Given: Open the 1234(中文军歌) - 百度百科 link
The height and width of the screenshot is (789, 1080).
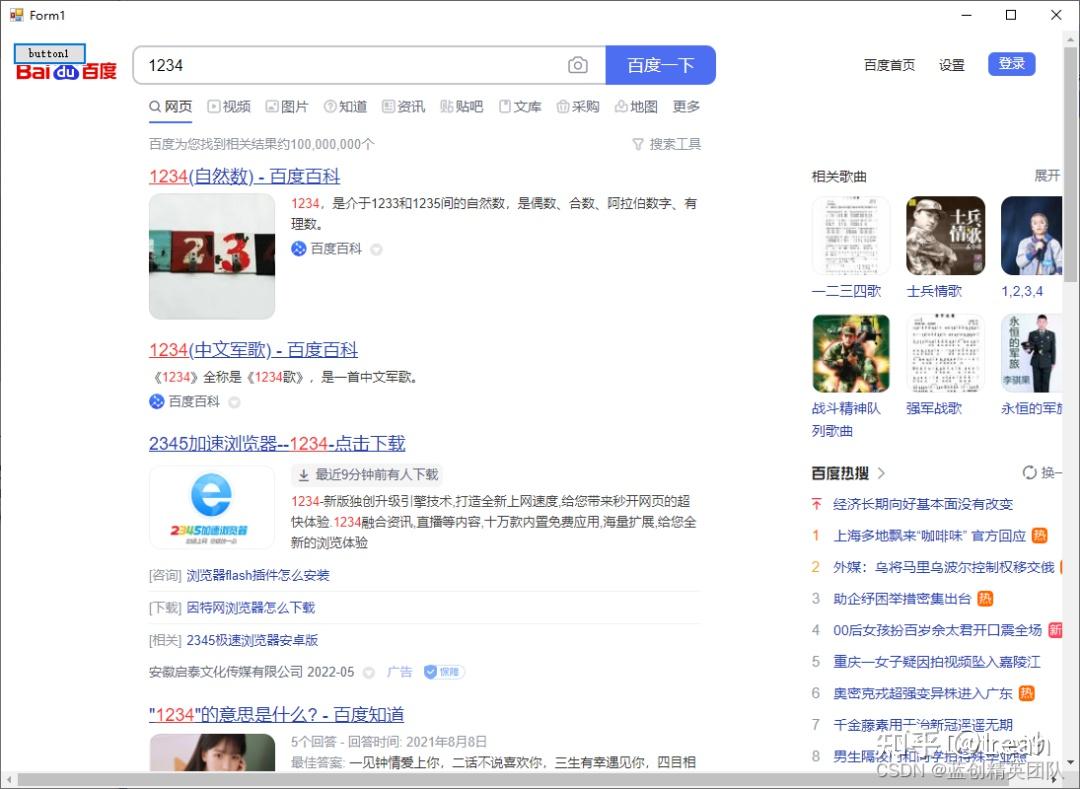Looking at the screenshot, I should (252, 349).
